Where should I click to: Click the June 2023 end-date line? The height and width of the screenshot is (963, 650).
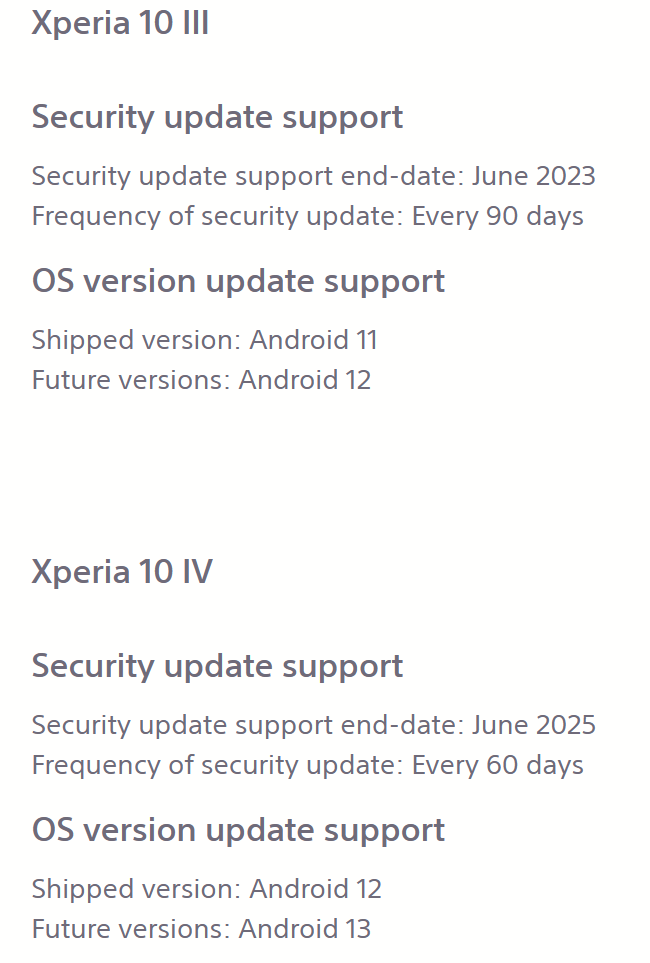click(313, 176)
